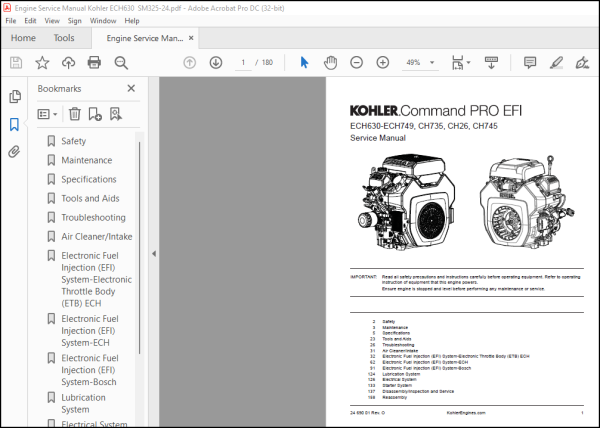Image resolution: width=600 pixels, height=428 pixels.
Task: Delete the selected bookmark trash icon
Action: (75, 114)
